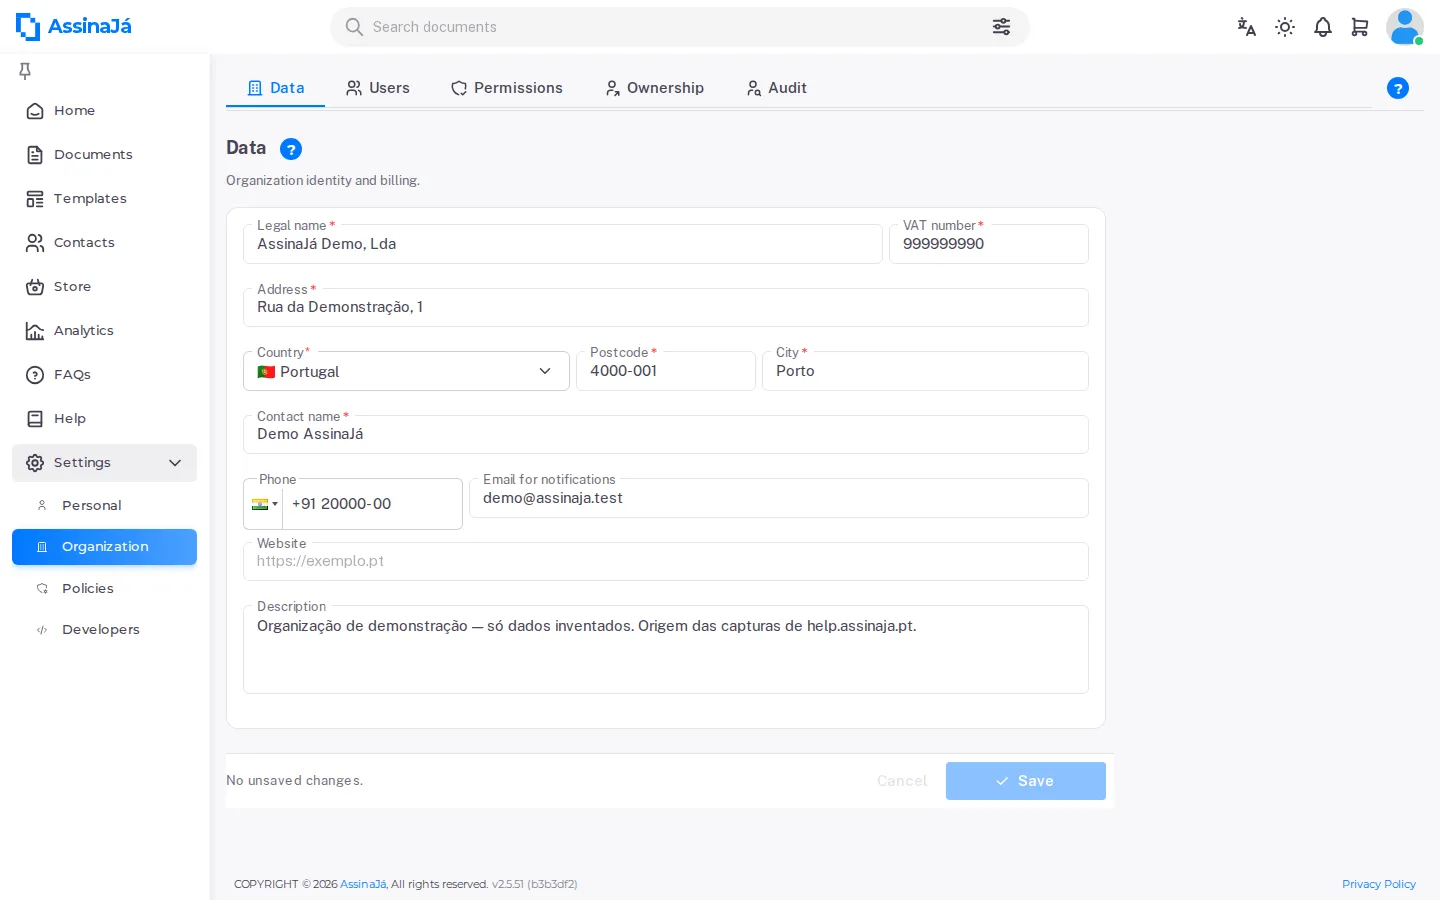The height and width of the screenshot is (900, 1440).
Task: Open Store in the sidebar
Action: 104,287
